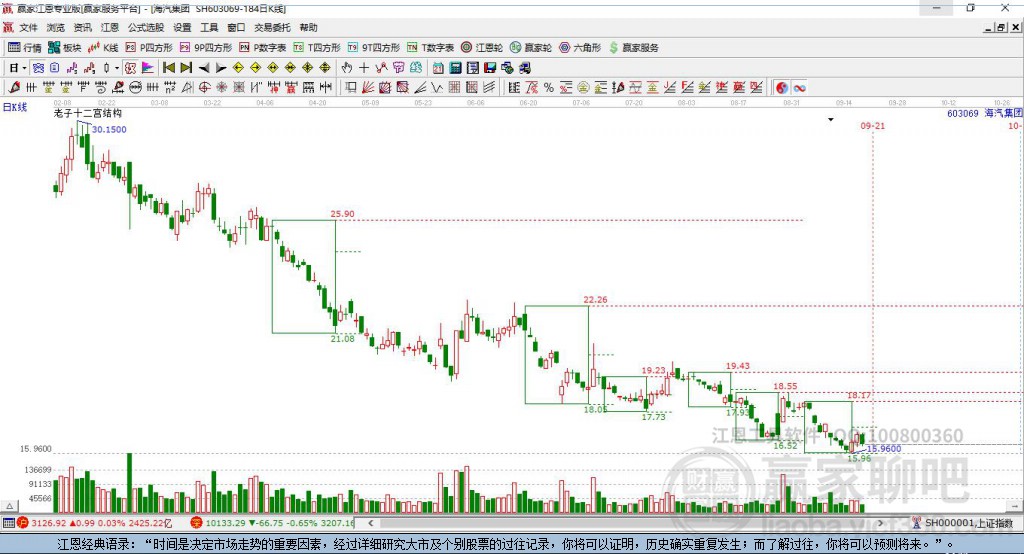This screenshot has width=1024, height=554.
Task: Open the P四方形 tool
Action: [x=149, y=48]
